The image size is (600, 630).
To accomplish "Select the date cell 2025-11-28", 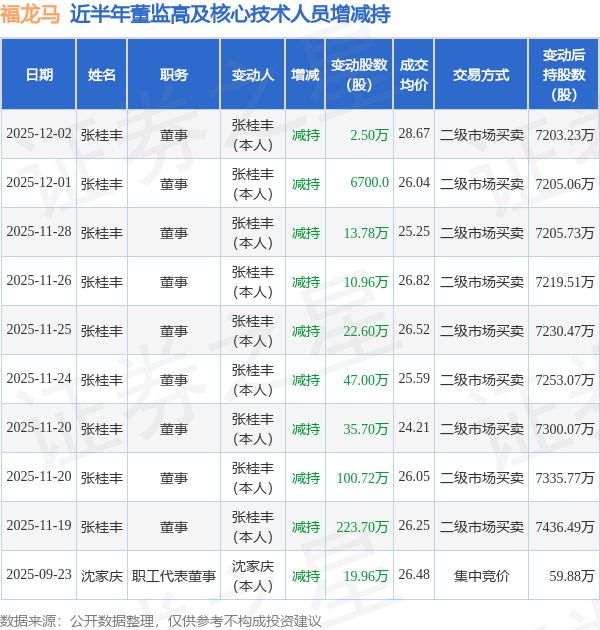I will click(x=39, y=232).
